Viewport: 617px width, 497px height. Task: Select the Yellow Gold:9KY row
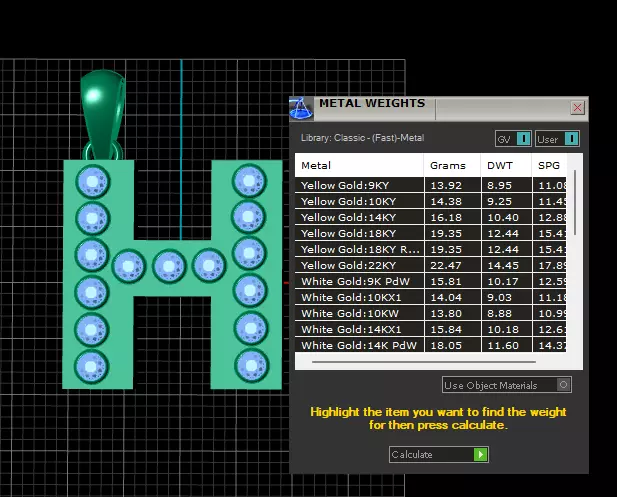pos(430,185)
